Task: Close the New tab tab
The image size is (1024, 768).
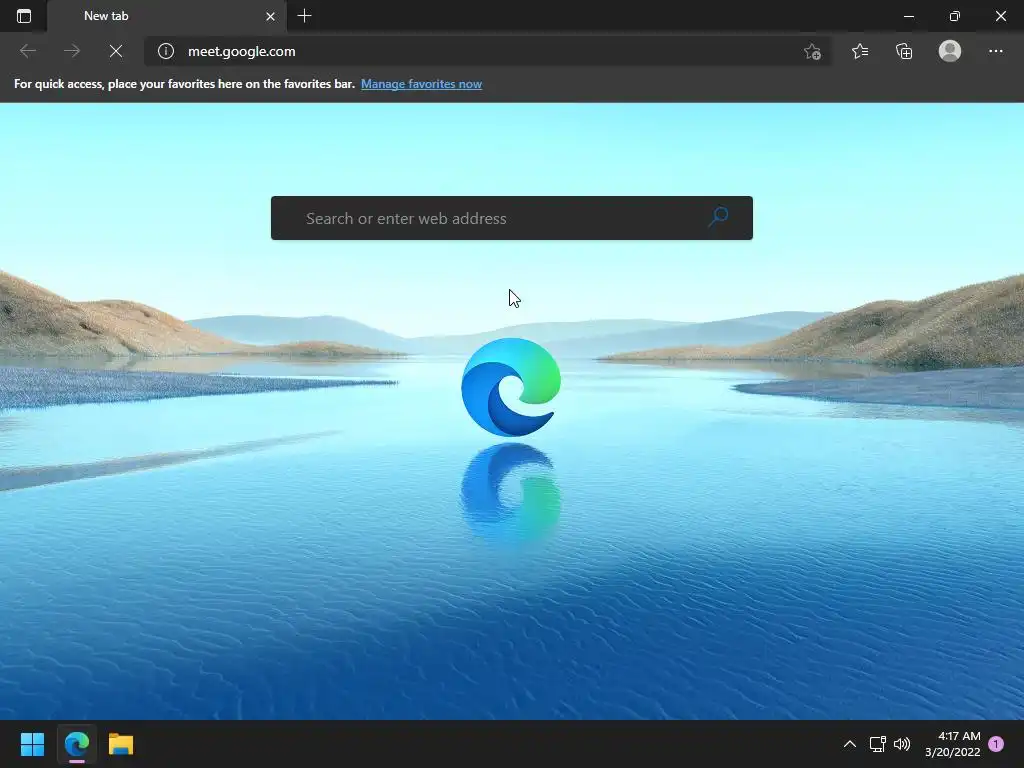Action: coord(270,16)
